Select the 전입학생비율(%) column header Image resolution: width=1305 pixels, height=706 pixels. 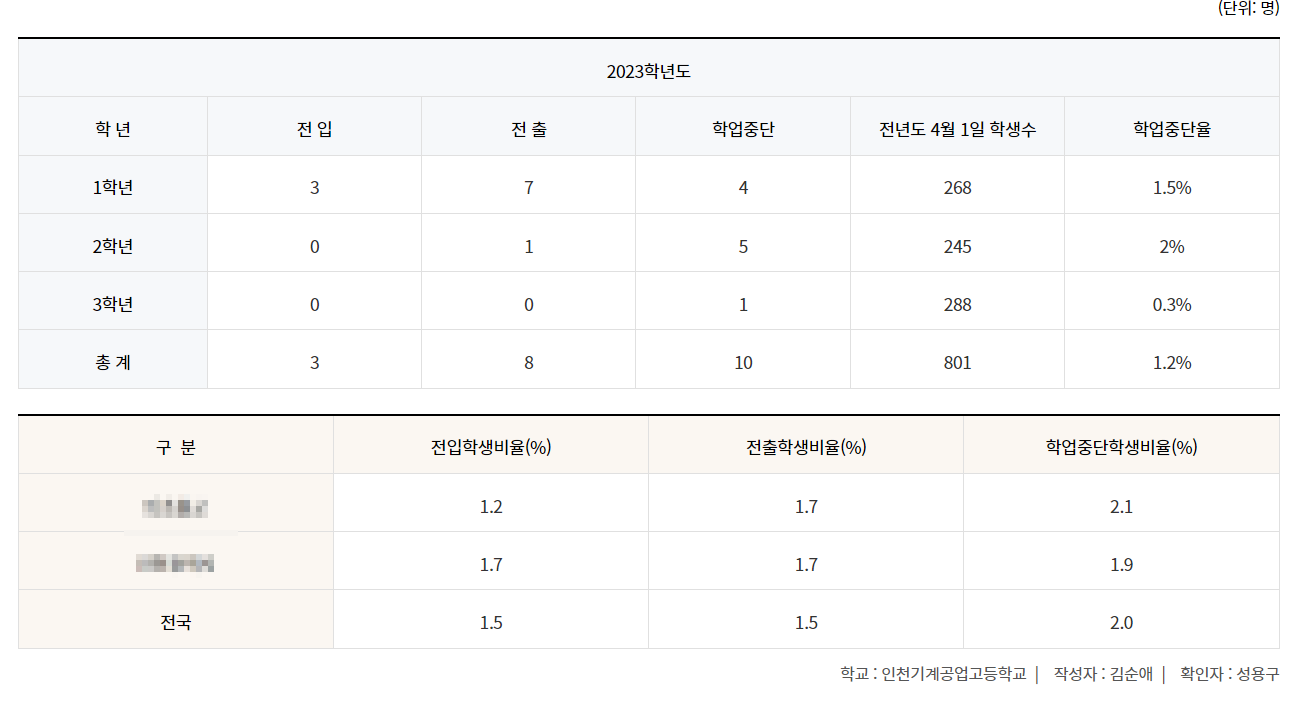point(489,444)
